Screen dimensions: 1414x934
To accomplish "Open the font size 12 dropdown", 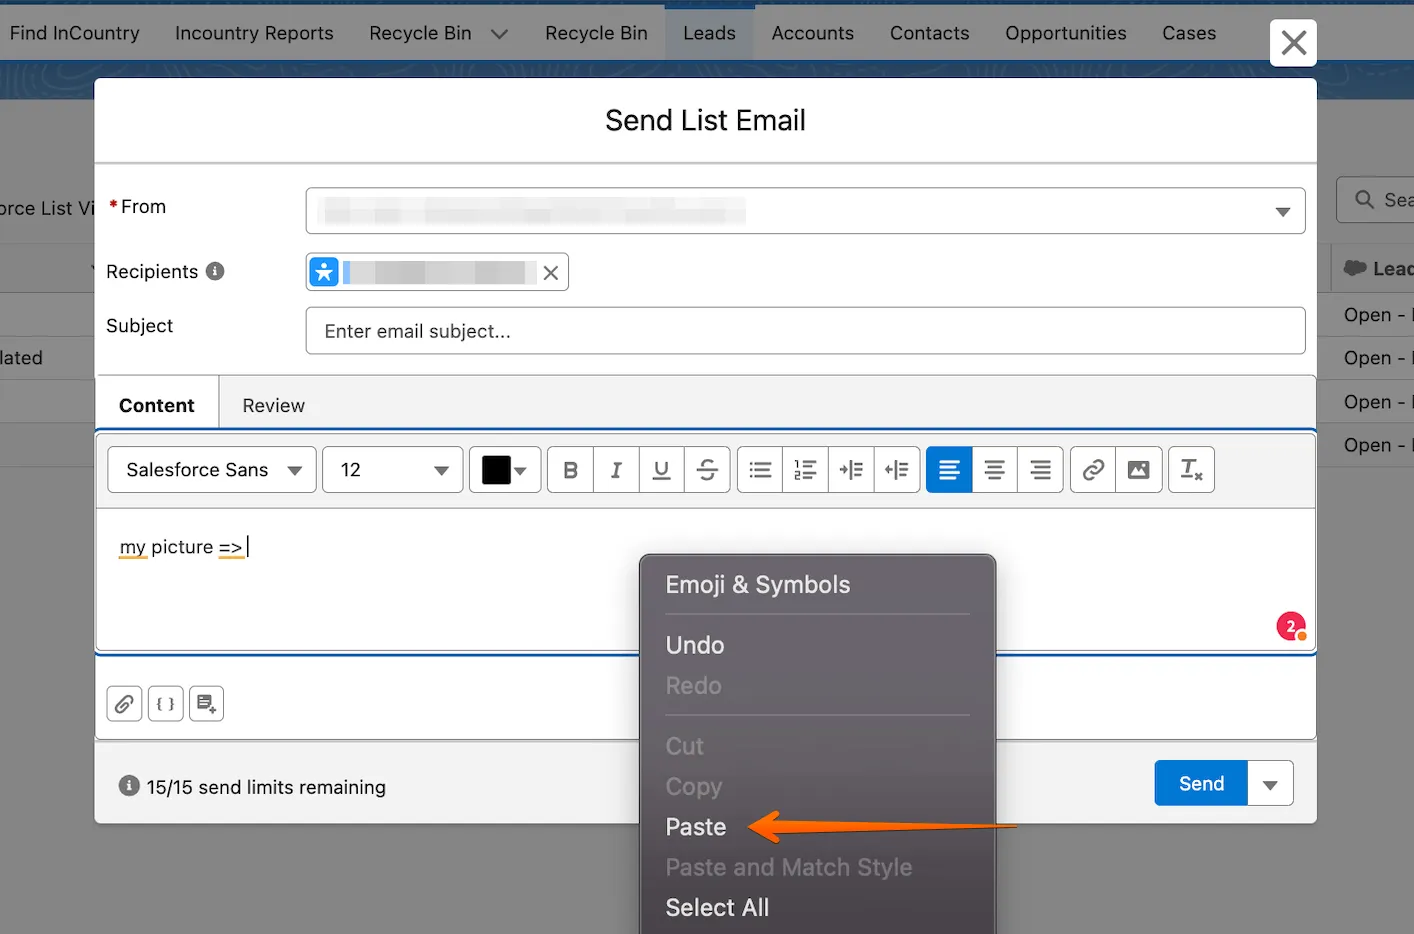I will point(393,470).
